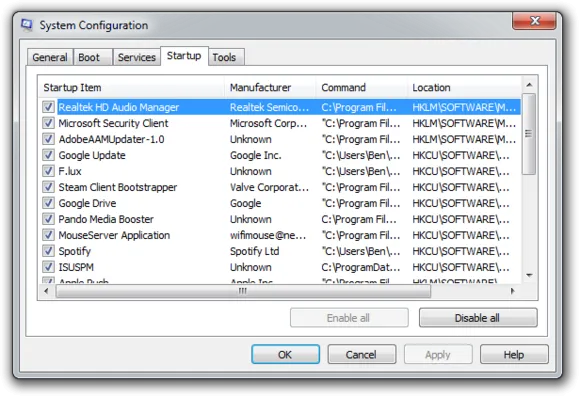This screenshot has width=580, height=397.
Task: Click the Command column header
Action: 361,88
